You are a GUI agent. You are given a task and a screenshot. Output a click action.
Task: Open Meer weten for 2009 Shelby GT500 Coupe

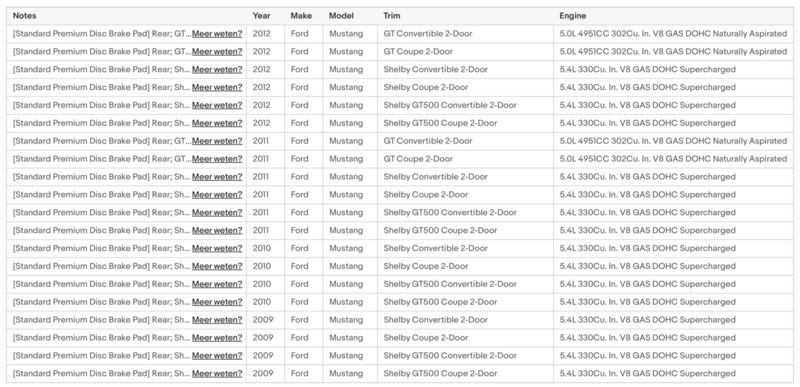pyautogui.click(x=217, y=373)
